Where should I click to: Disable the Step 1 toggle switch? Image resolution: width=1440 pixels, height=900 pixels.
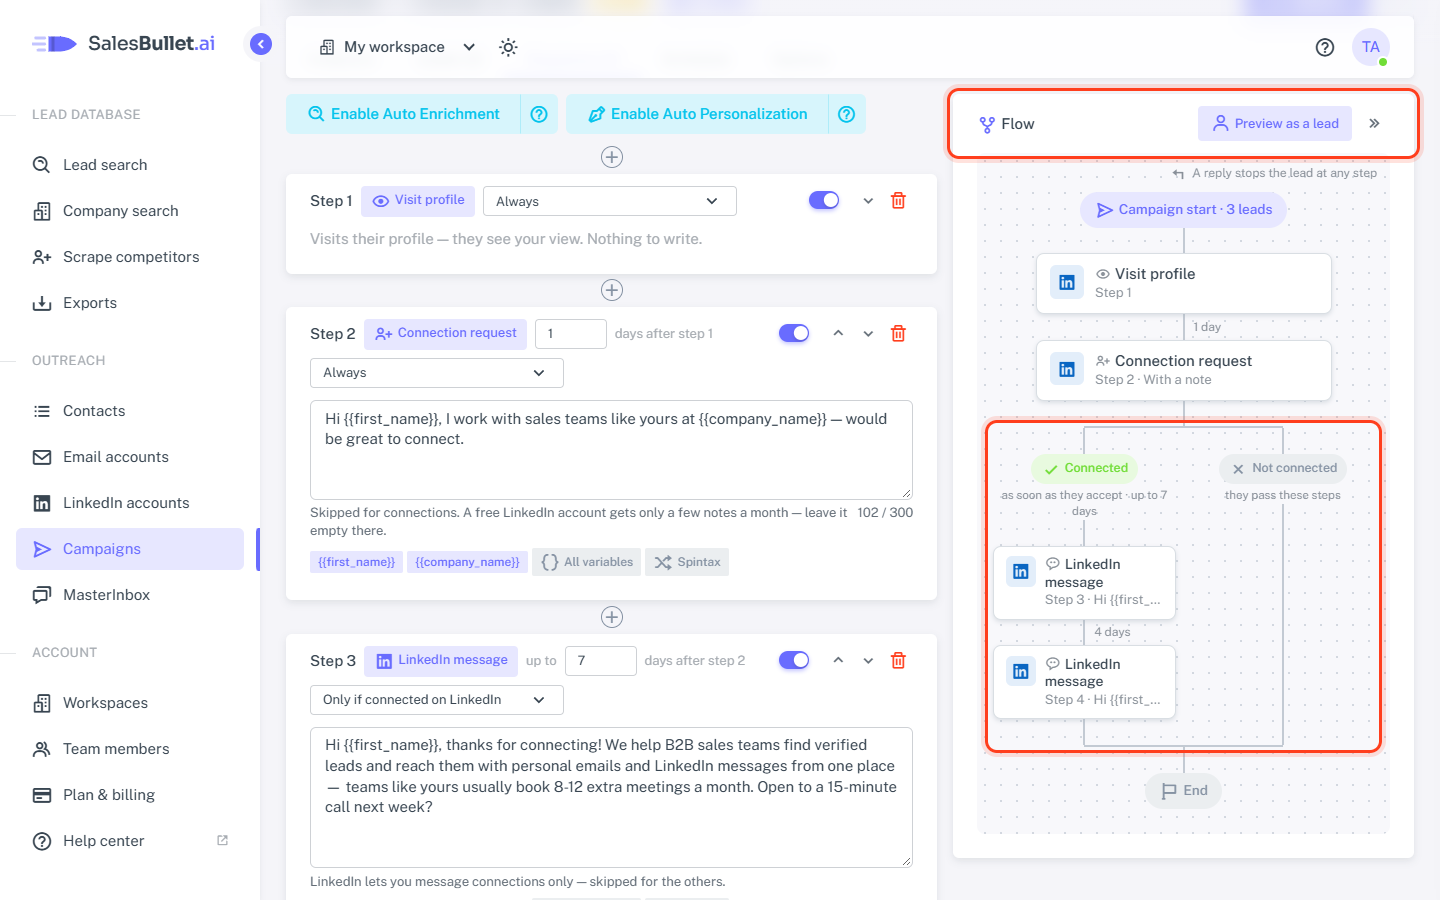(x=824, y=200)
